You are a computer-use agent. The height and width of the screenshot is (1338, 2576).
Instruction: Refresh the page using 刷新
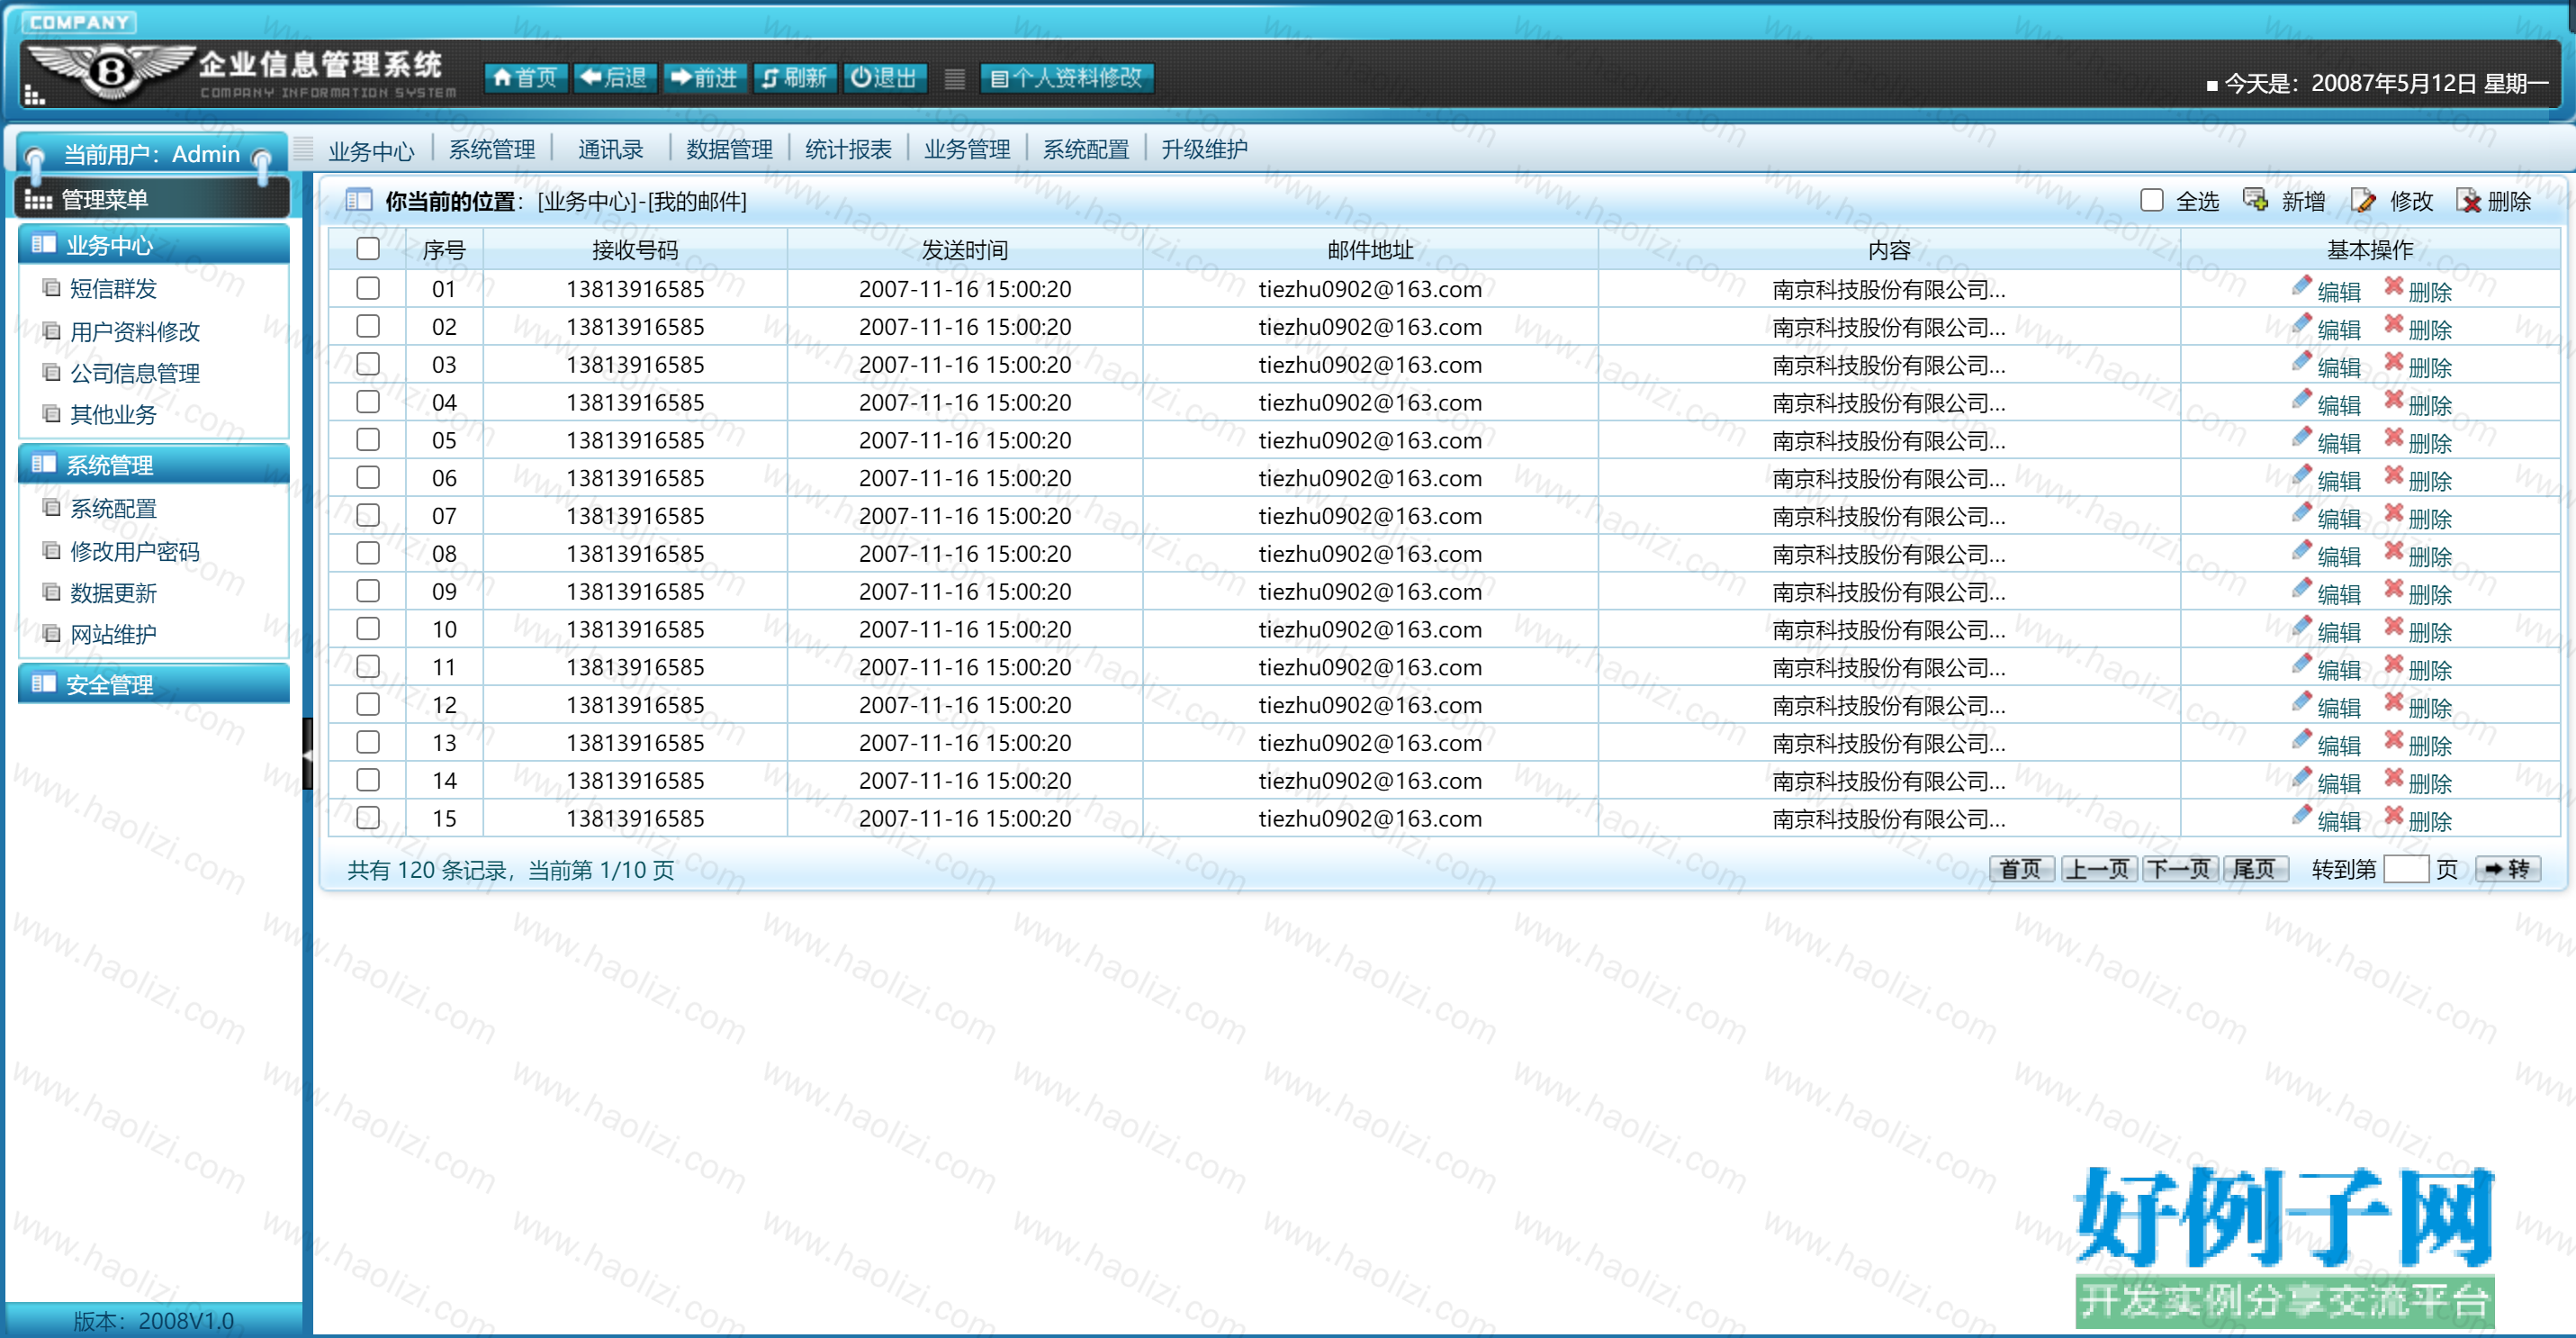click(794, 77)
